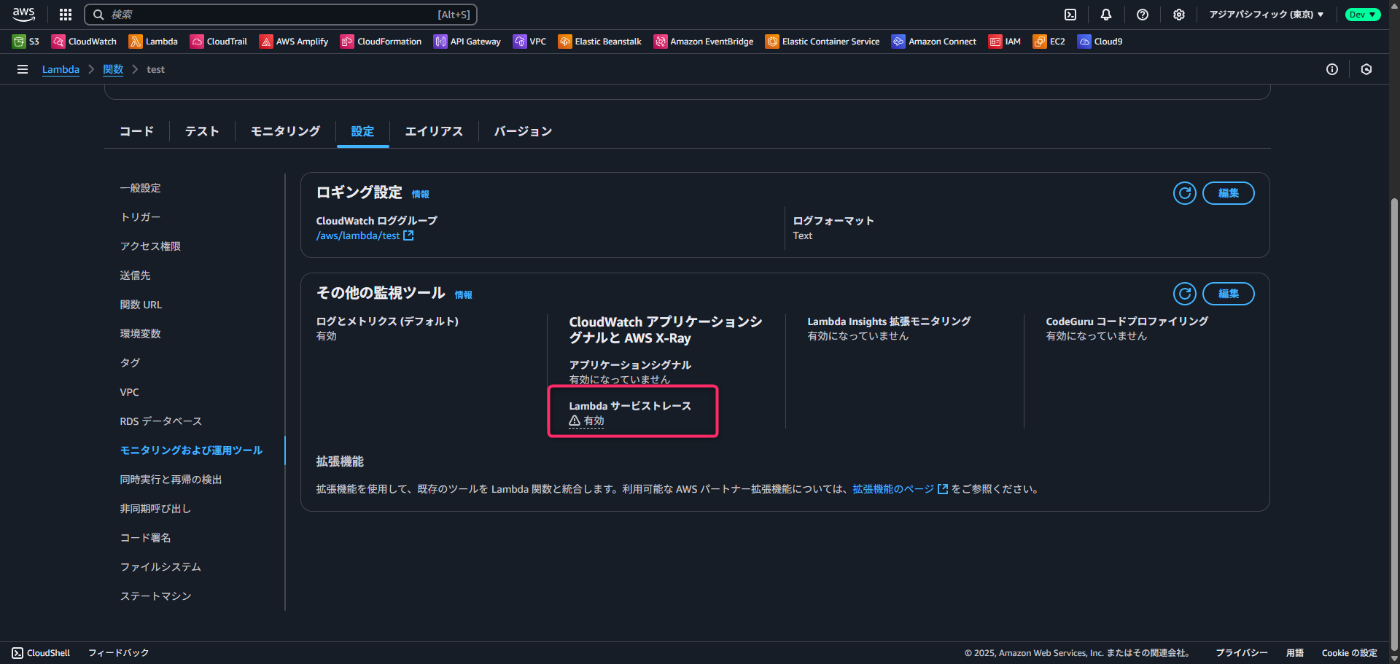1400x664 pixels.
Task: Open the /aws/lambda/test log group link
Action: 364,236
